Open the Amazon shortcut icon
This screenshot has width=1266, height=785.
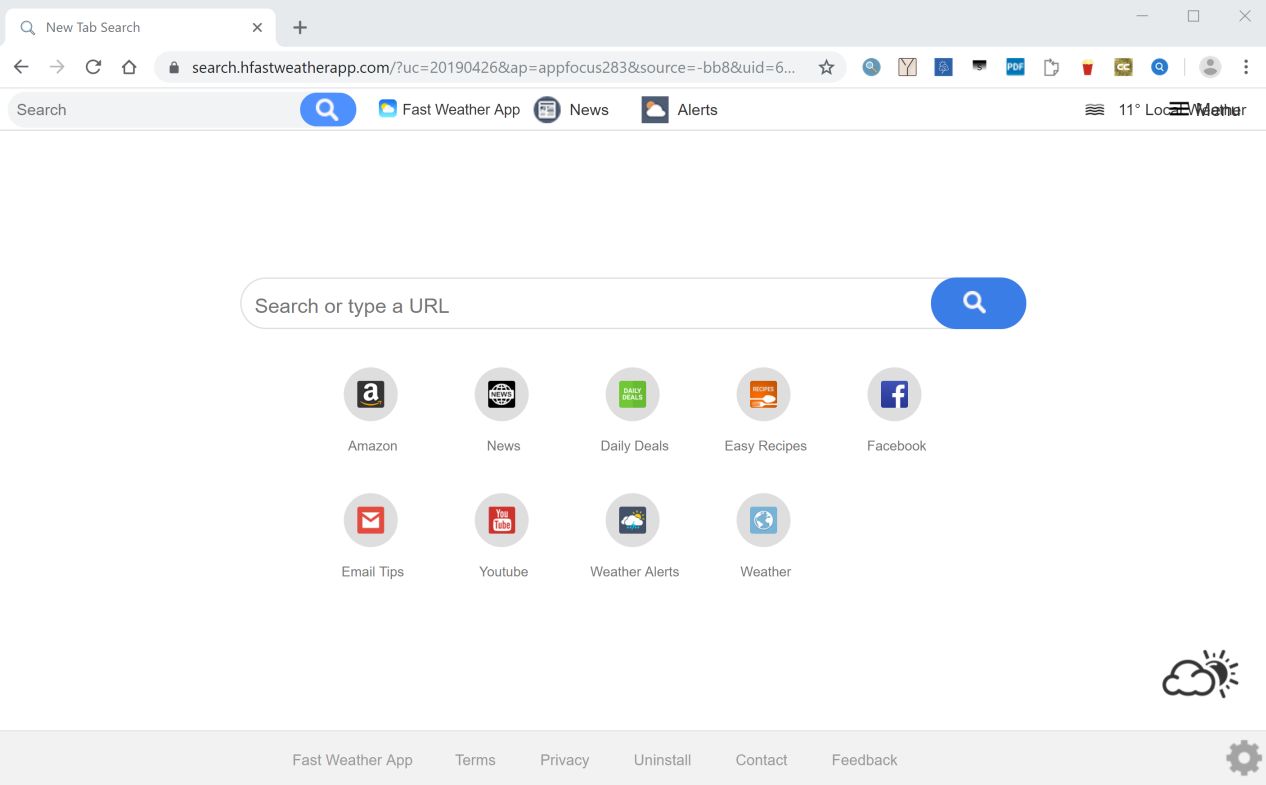[x=370, y=394]
